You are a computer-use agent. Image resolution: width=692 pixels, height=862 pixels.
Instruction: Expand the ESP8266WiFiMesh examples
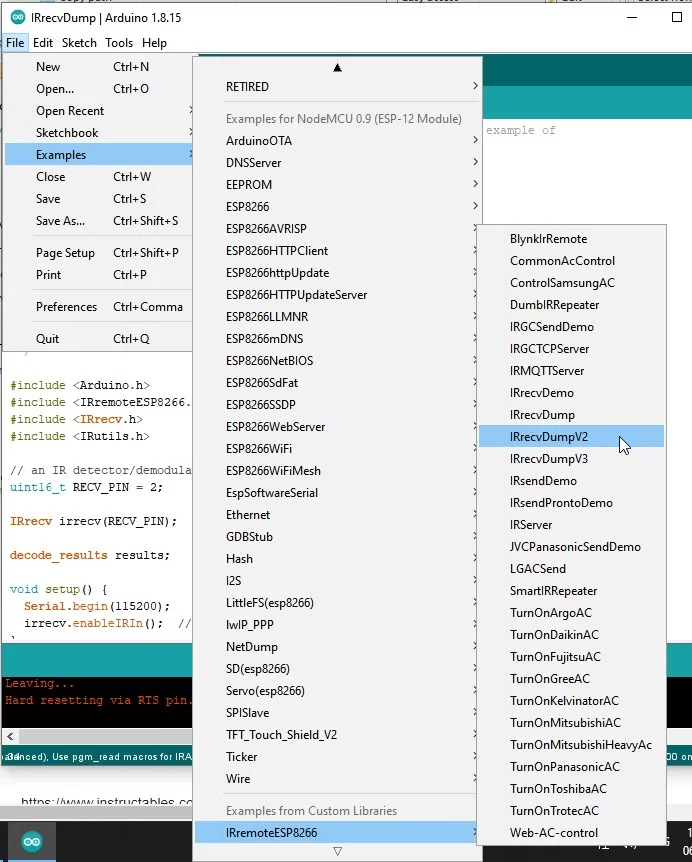tap(336, 470)
